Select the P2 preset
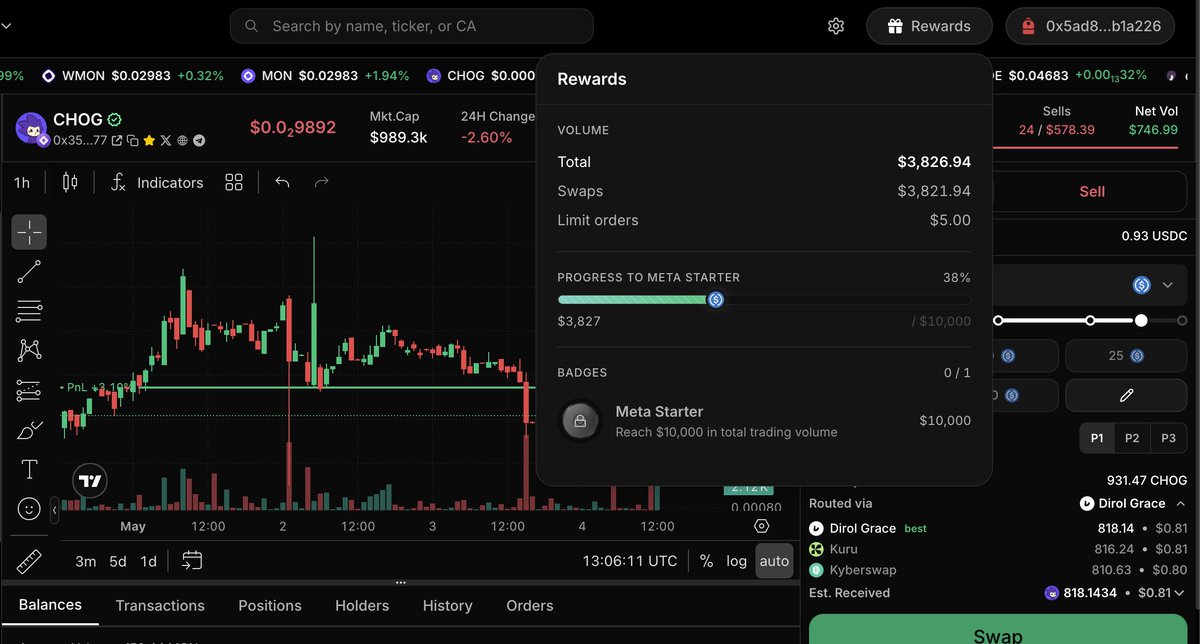The height and width of the screenshot is (644, 1200). tap(1132, 438)
